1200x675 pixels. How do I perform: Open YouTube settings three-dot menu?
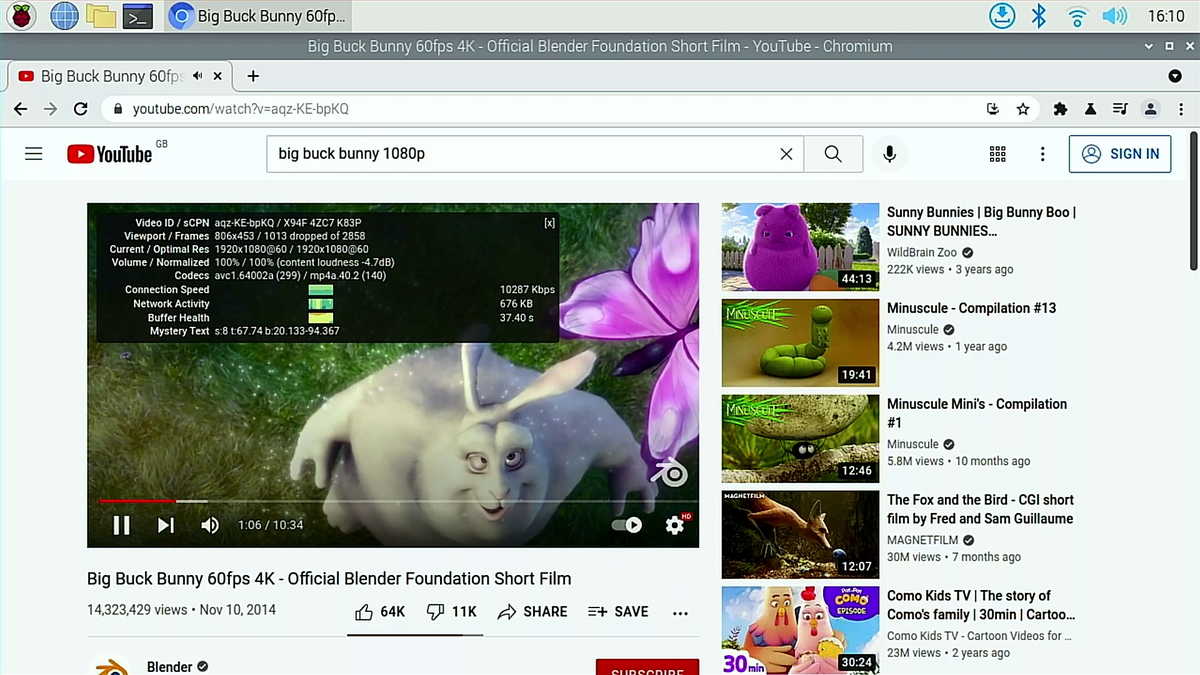tap(1042, 154)
